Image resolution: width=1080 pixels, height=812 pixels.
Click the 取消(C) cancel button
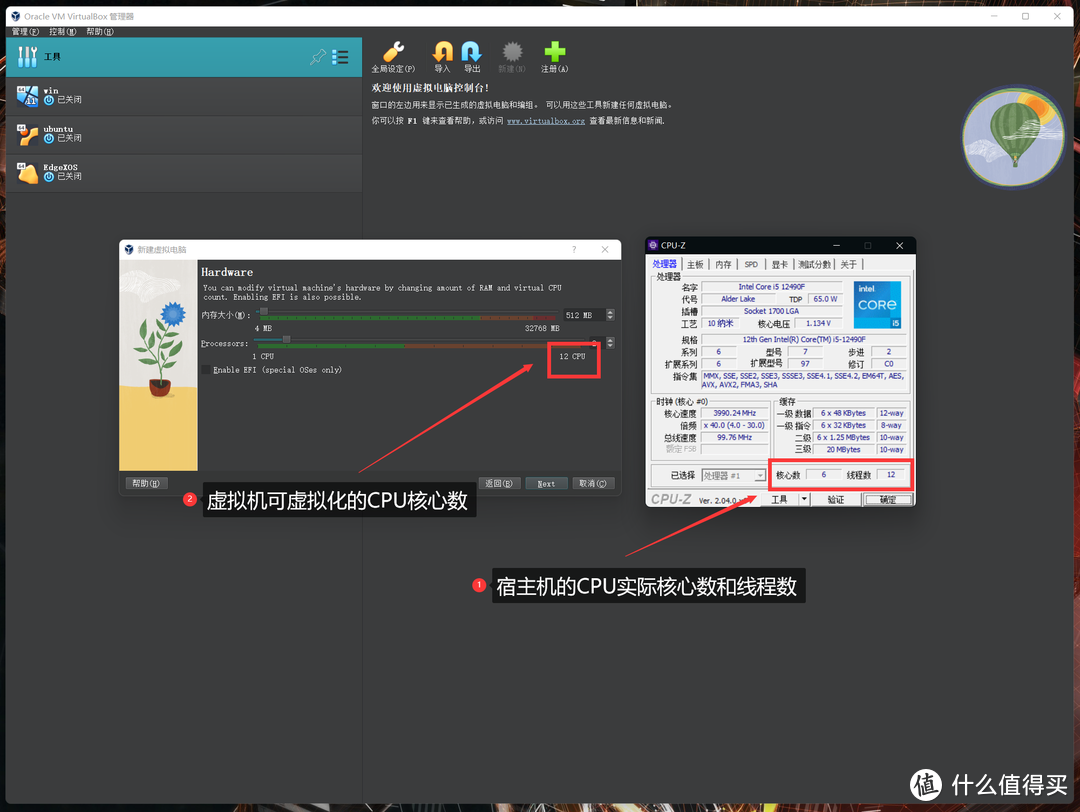pyautogui.click(x=593, y=483)
